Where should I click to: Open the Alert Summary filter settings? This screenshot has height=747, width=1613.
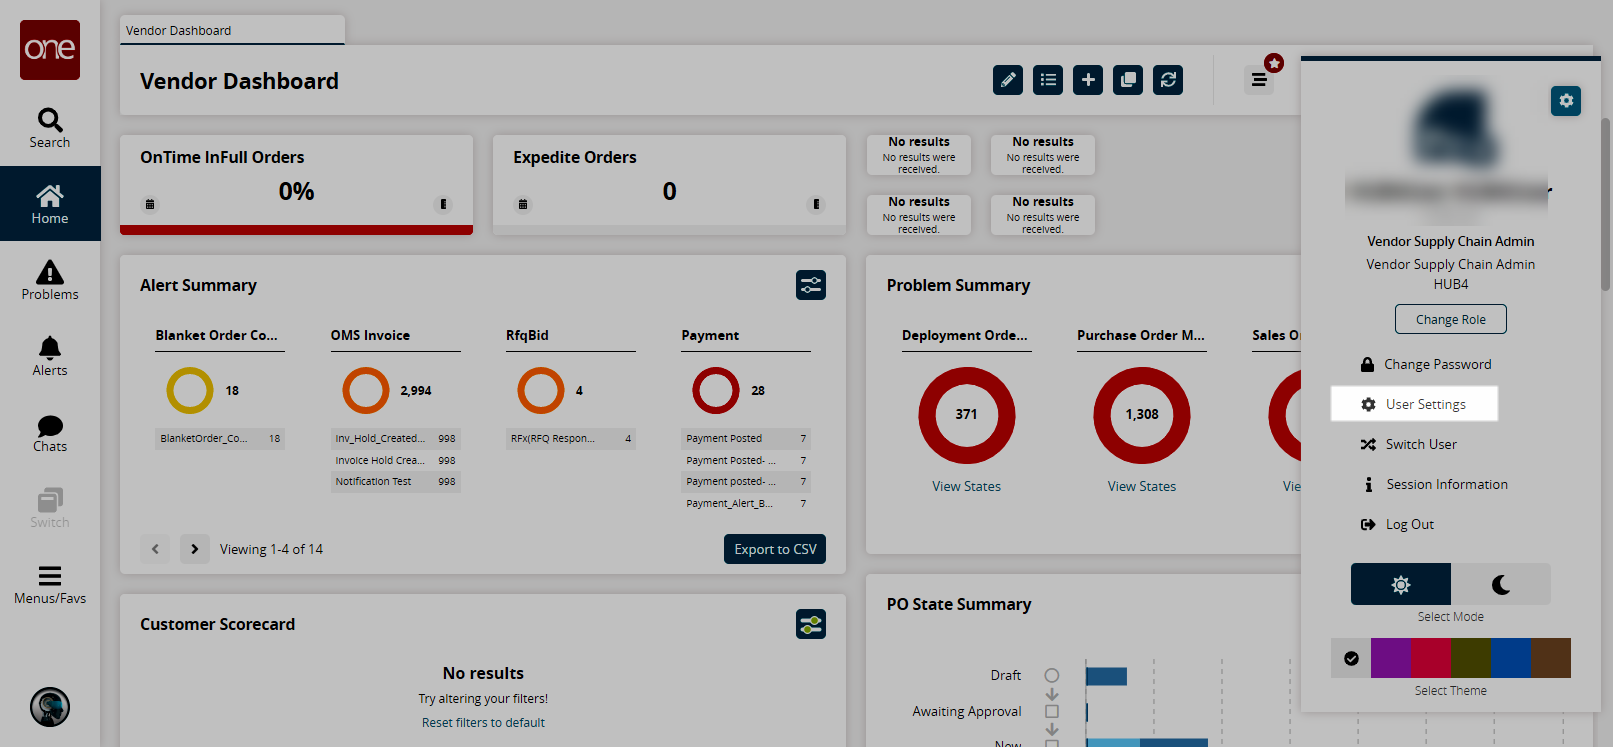811,285
